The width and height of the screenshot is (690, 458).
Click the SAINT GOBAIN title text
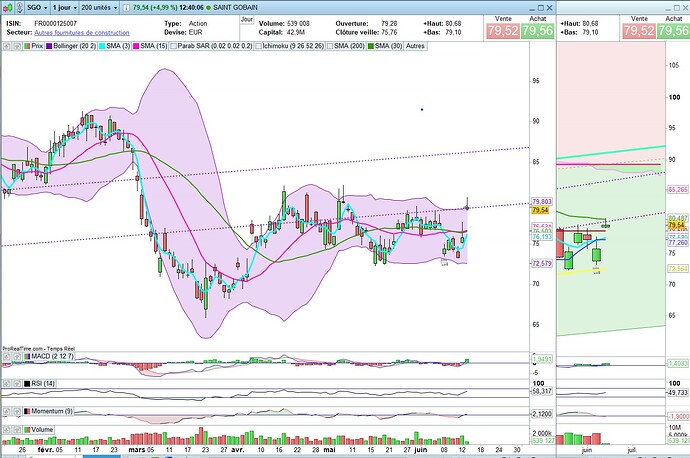235,7
